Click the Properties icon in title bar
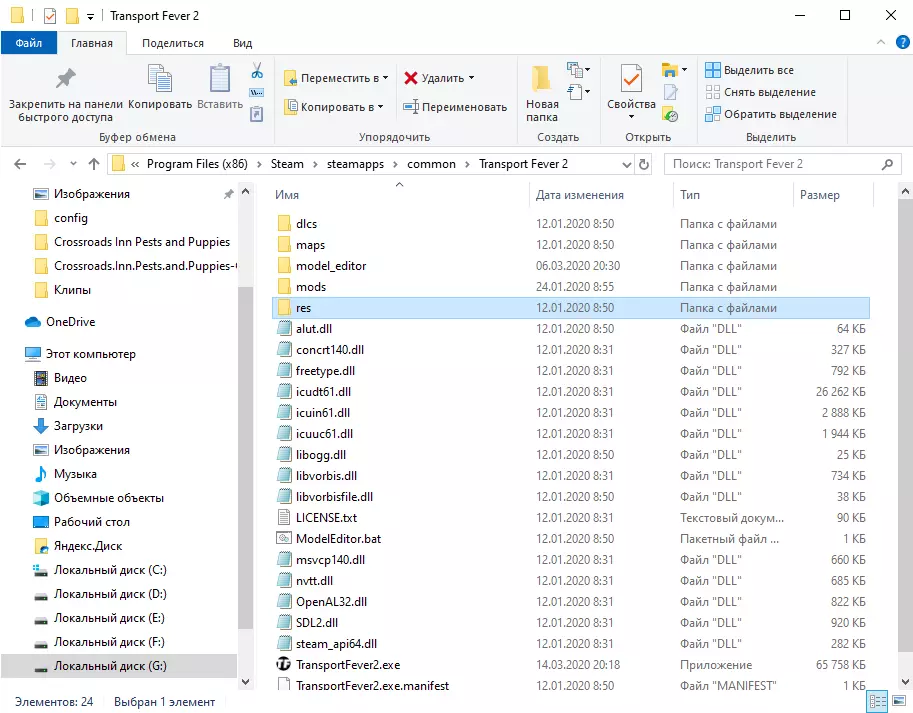 click(50, 16)
